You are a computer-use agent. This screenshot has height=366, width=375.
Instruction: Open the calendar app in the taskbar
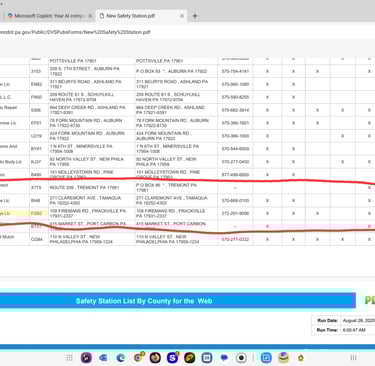[207, 358]
